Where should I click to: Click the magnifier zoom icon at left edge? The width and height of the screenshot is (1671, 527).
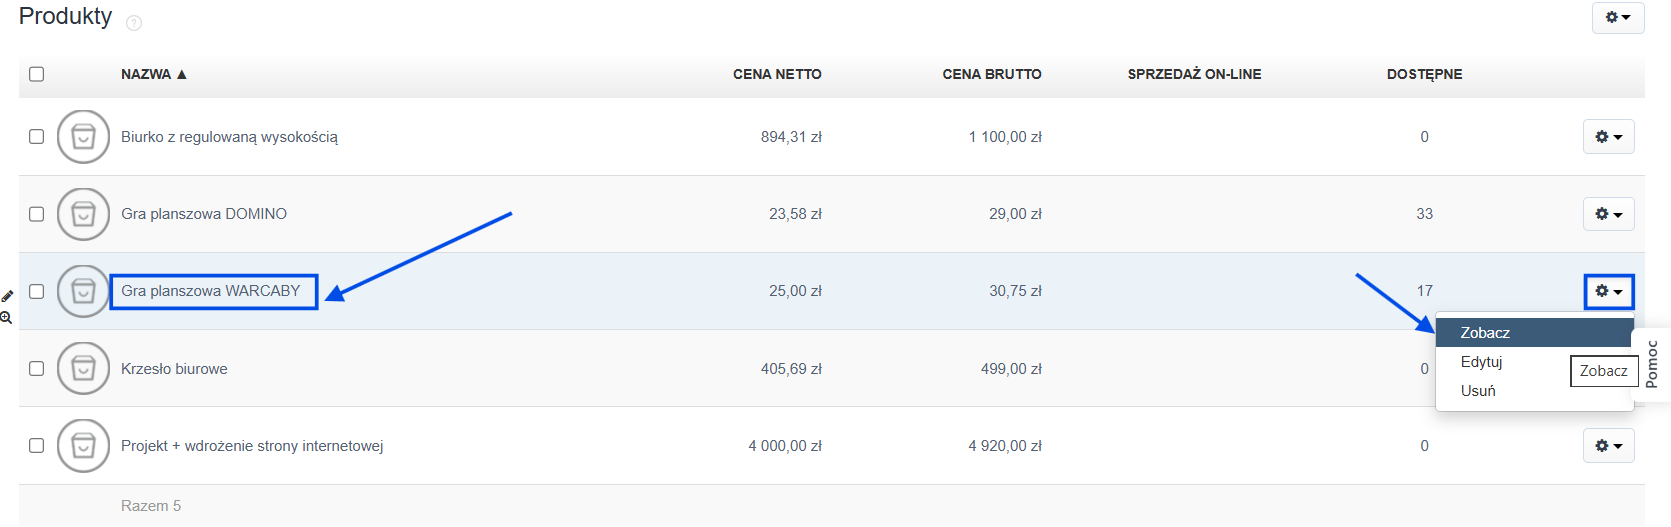6,317
